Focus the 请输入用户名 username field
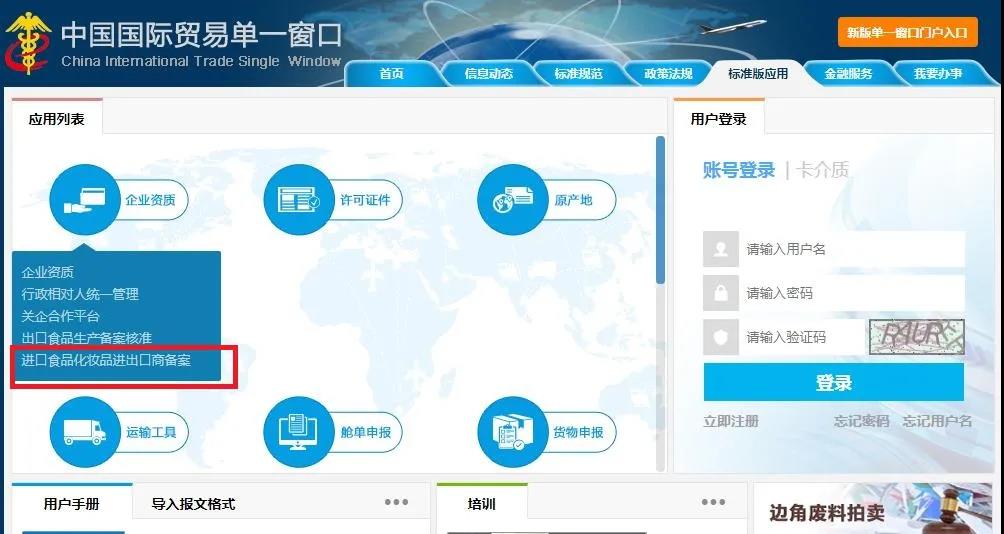This screenshot has height=534, width=1004. 850,249
